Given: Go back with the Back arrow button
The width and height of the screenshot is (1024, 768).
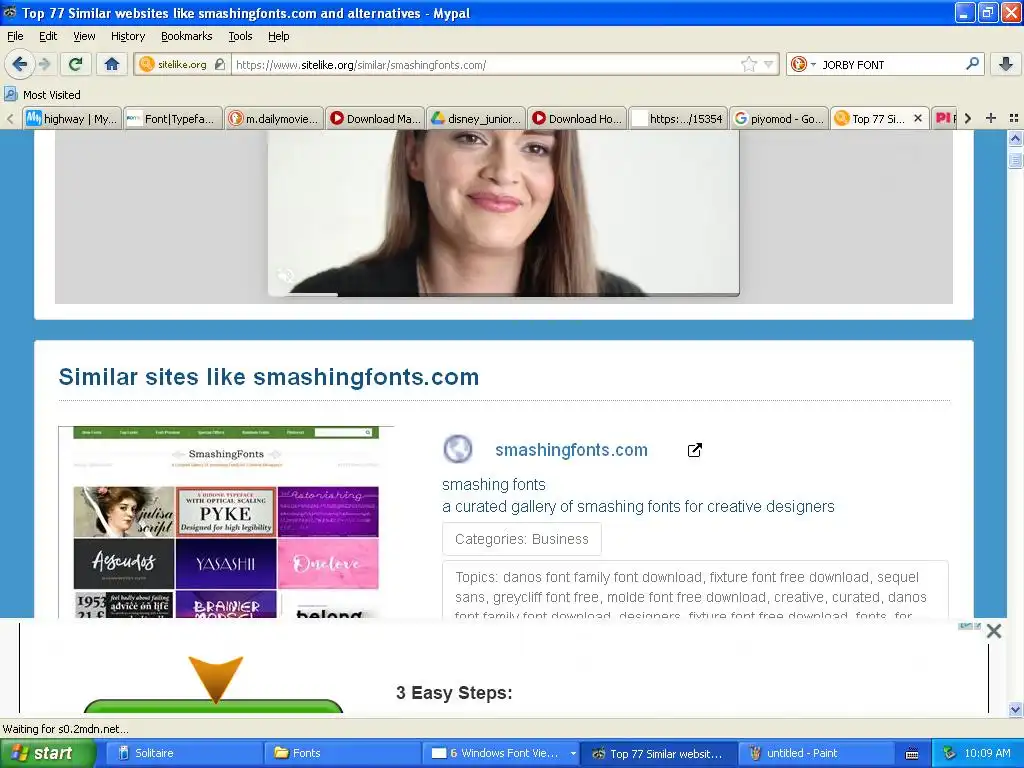Looking at the screenshot, I should 20,64.
